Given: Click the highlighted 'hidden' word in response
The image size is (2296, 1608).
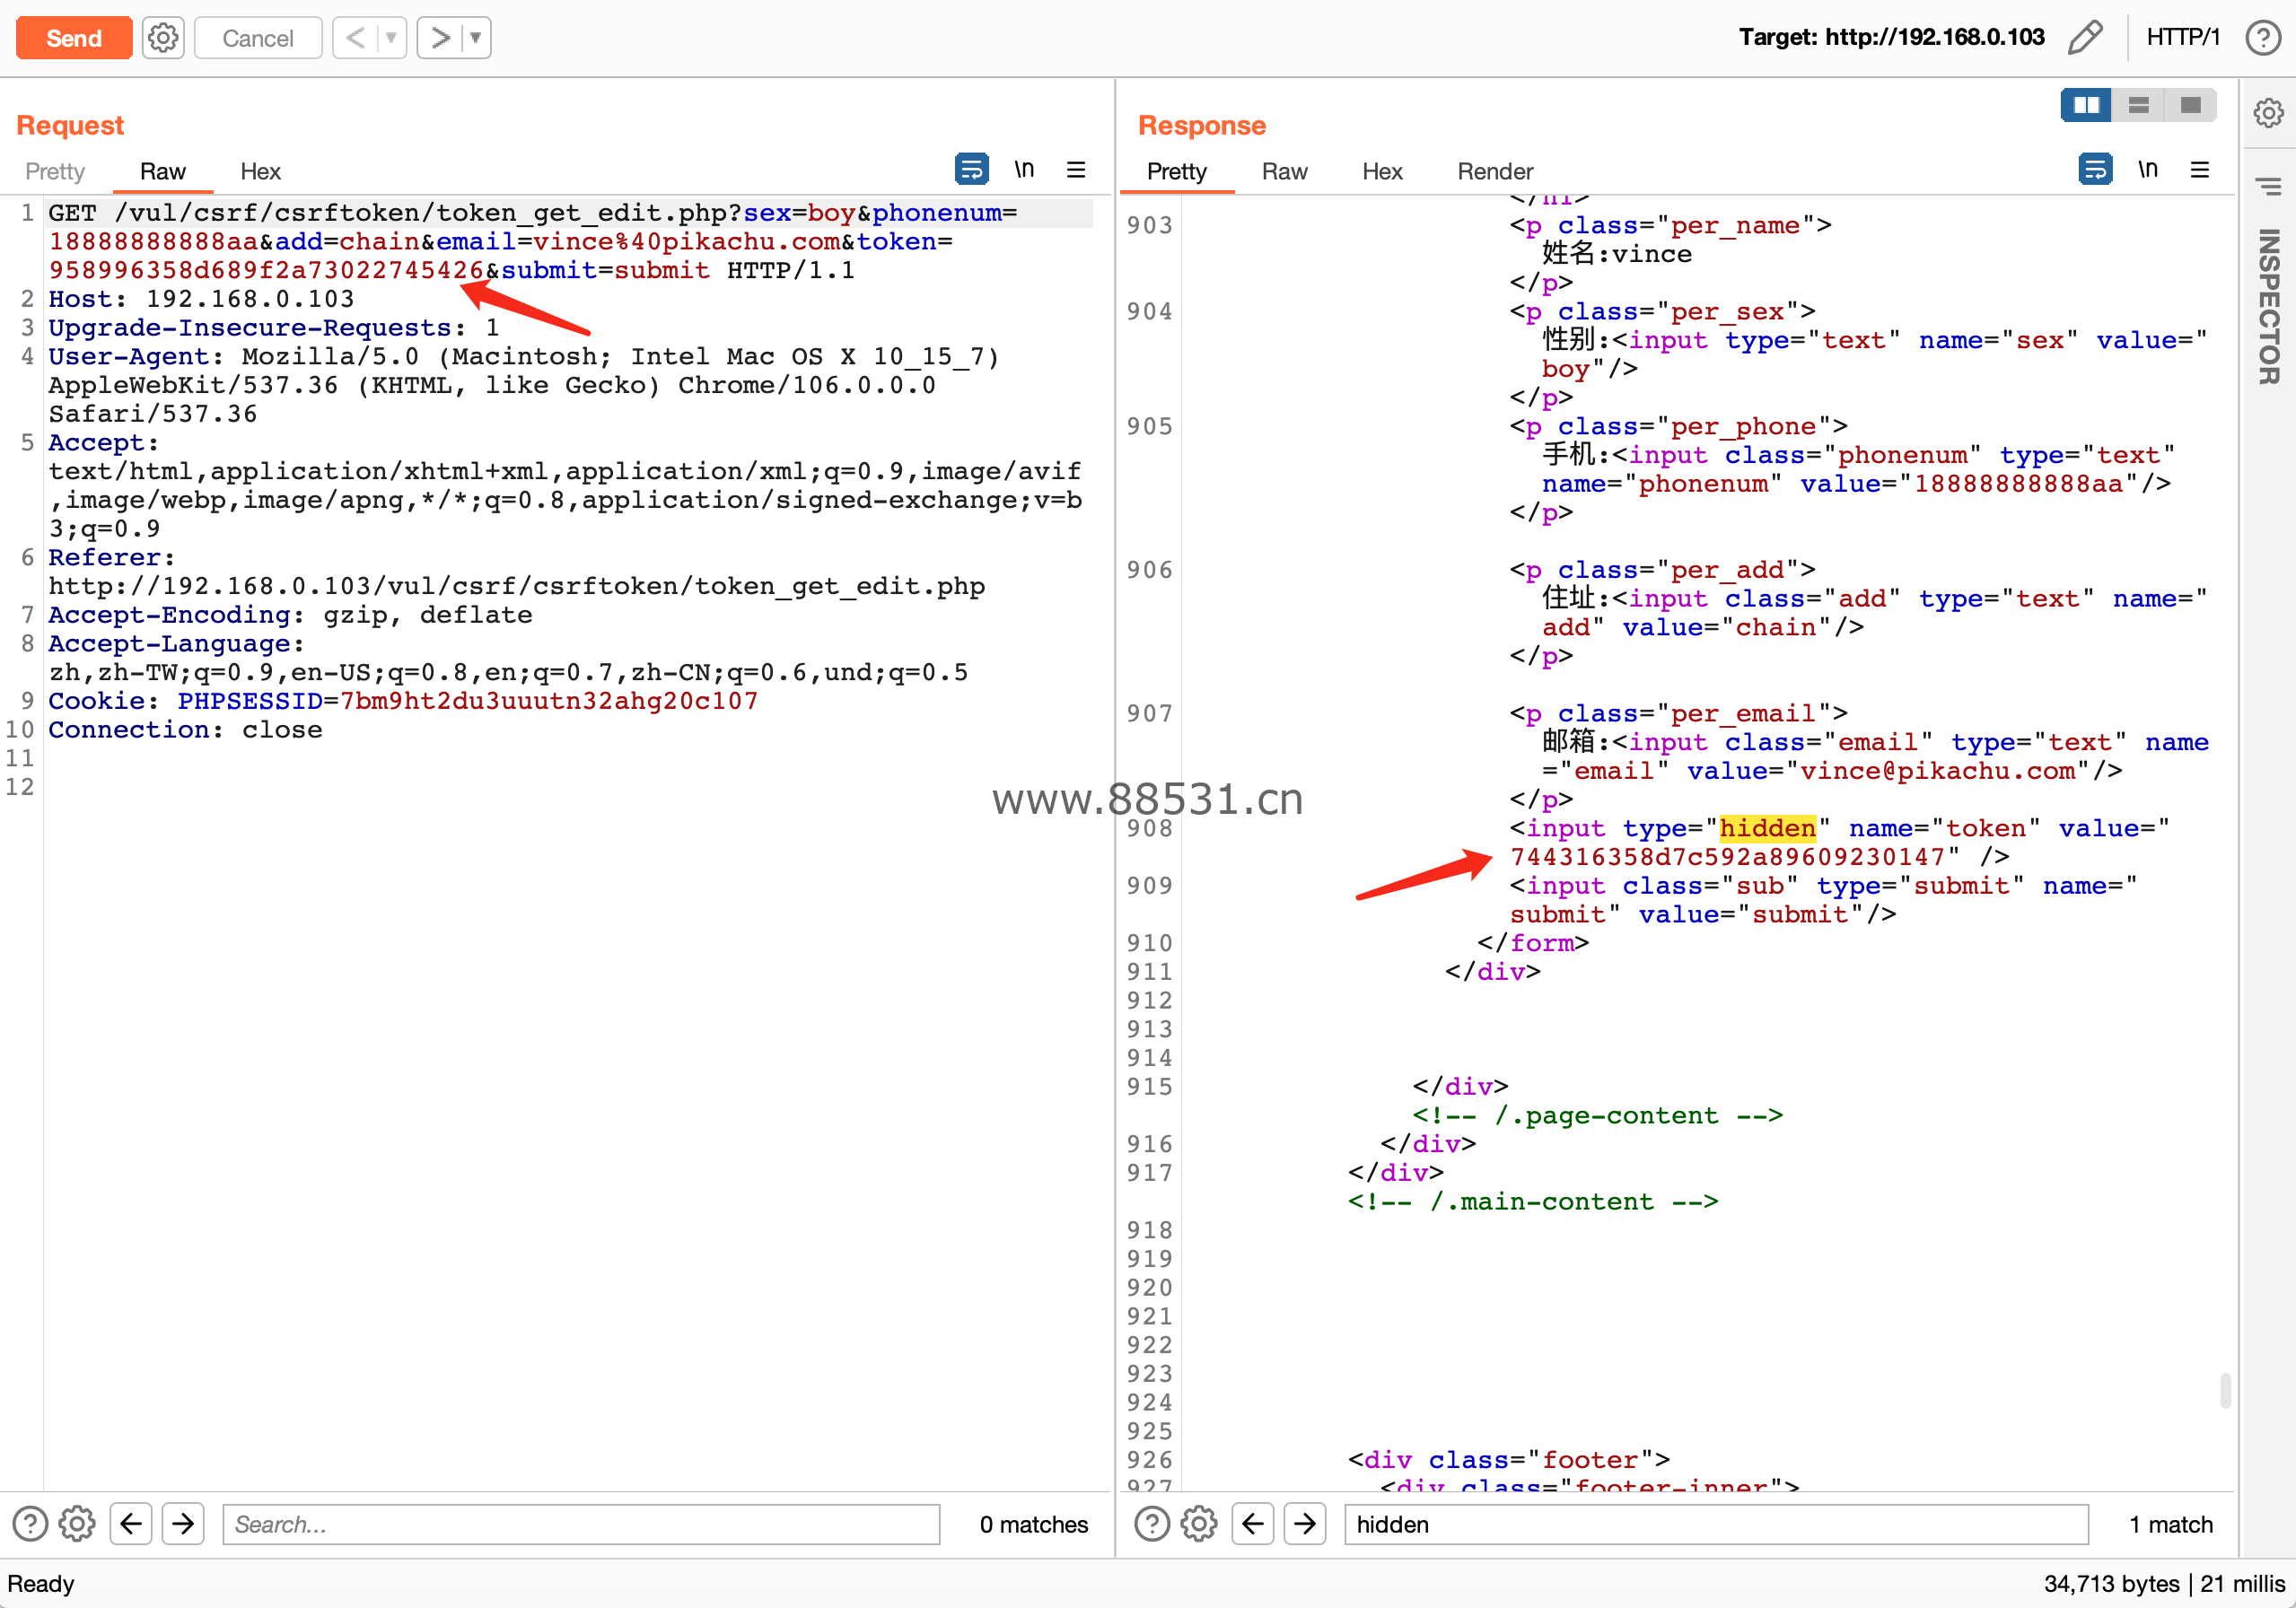Looking at the screenshot, I should point(1767,828).
